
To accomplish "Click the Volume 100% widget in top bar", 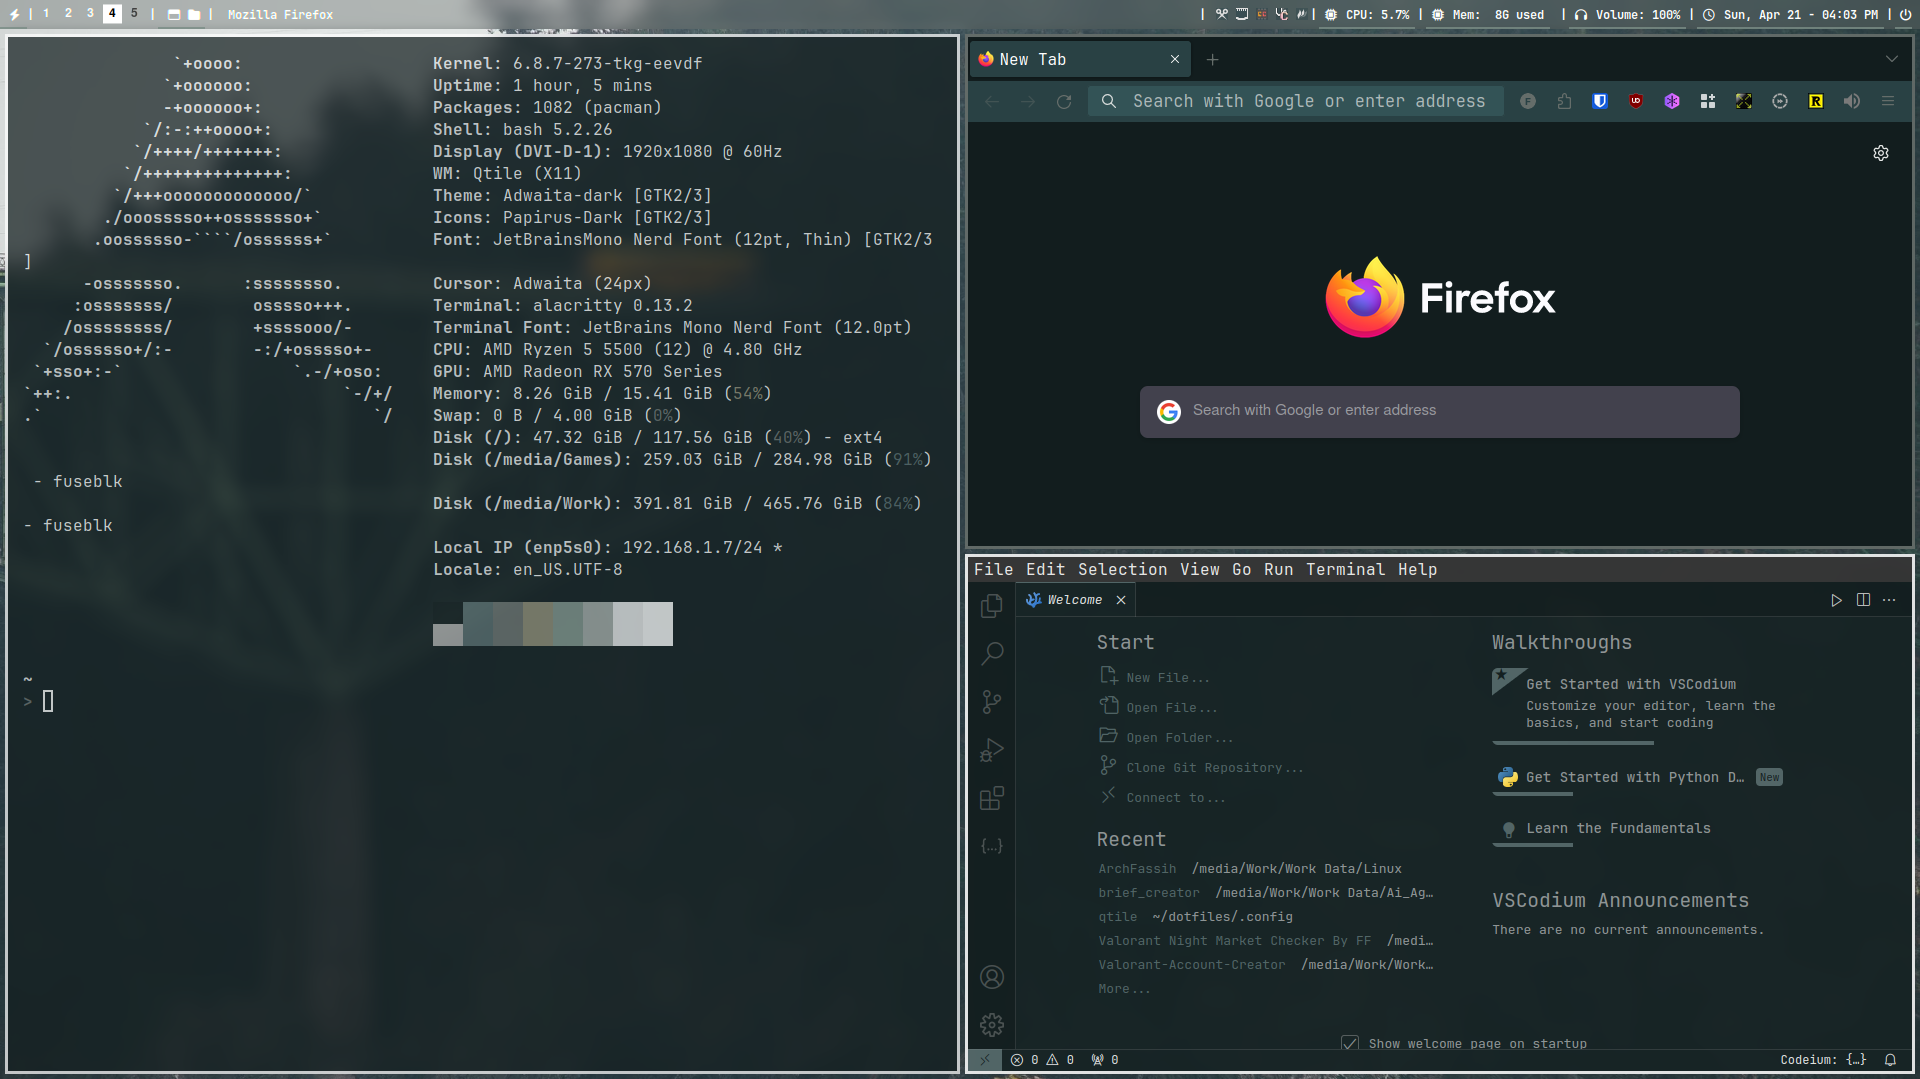I will point(1626,15).
